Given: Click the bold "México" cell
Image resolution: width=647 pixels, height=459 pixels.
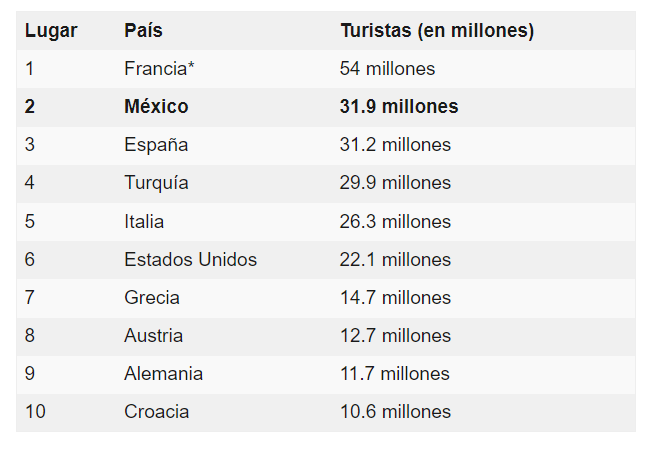Looking at the screenshot, I should click(x=156, y=107).
